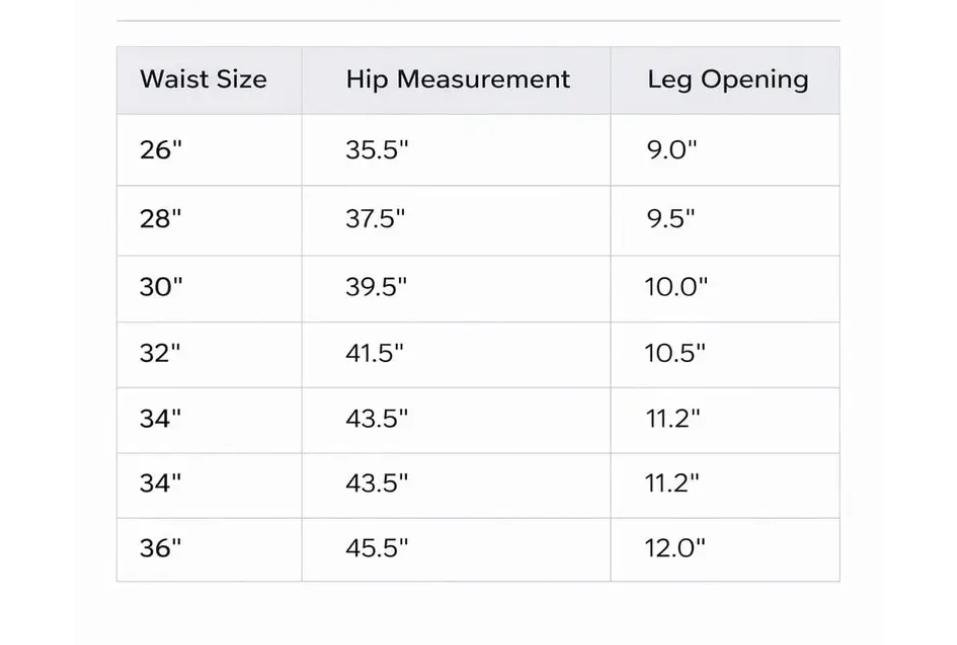957x645 pixels.
Task: Select the 30" waist size cell
Action: (209, 289)
